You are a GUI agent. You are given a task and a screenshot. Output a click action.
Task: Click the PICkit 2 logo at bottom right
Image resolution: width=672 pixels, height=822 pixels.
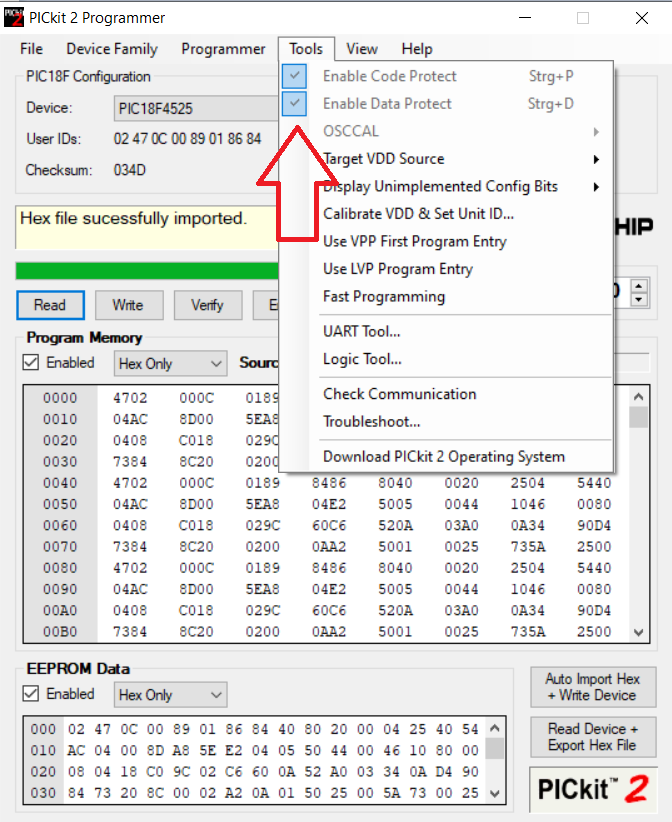click(x=594, y=788)
